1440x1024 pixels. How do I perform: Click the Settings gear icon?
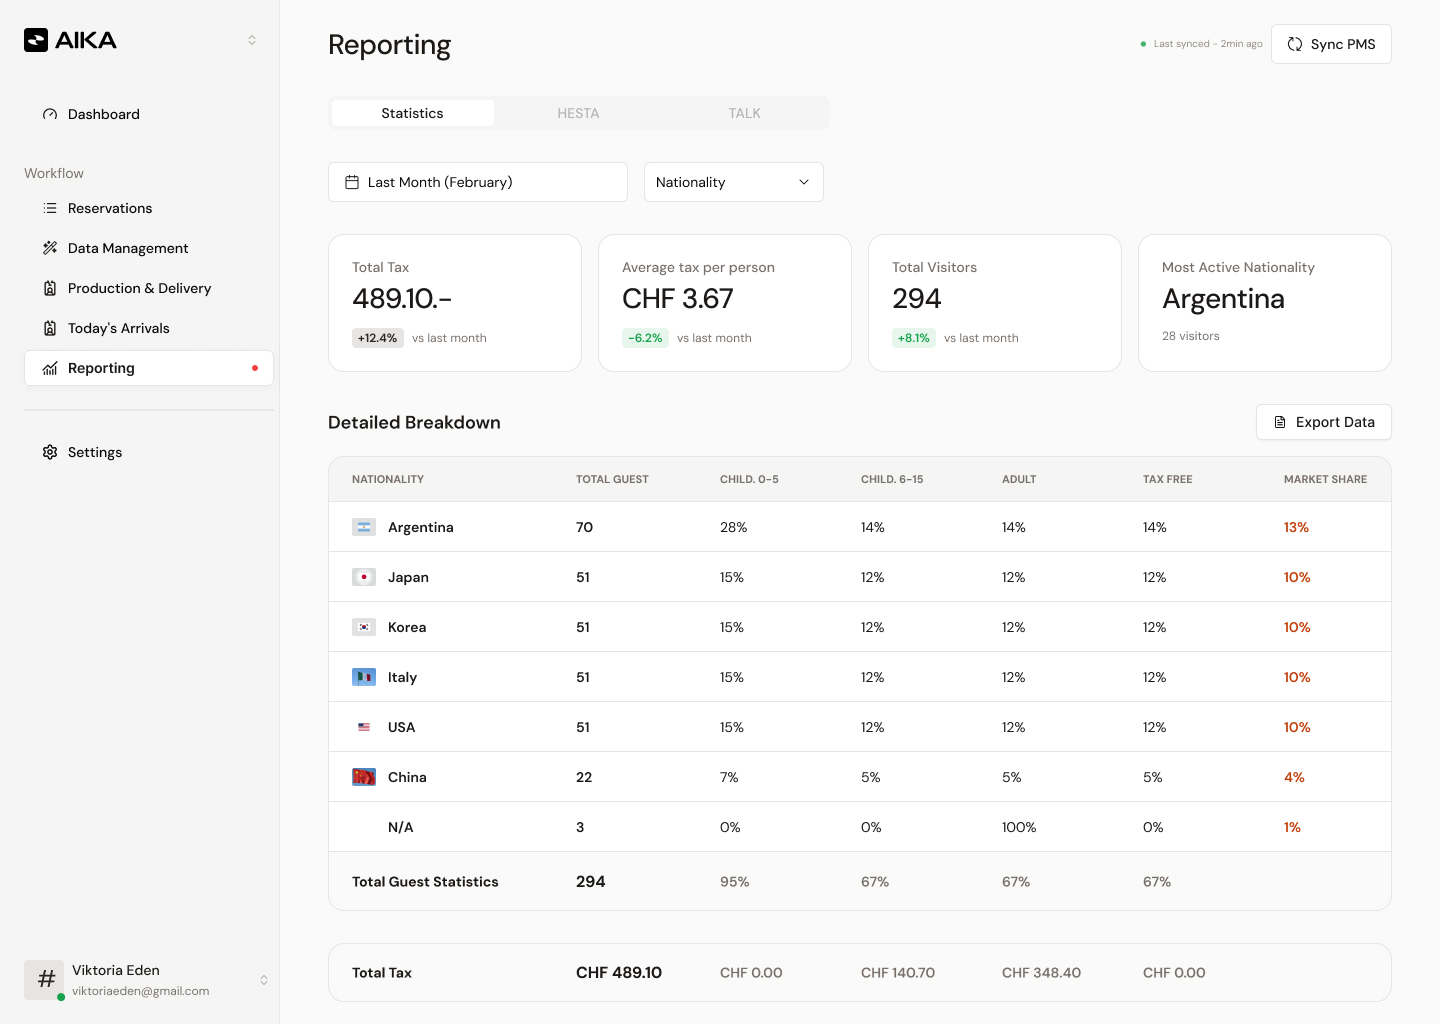(x=50, y=452)
